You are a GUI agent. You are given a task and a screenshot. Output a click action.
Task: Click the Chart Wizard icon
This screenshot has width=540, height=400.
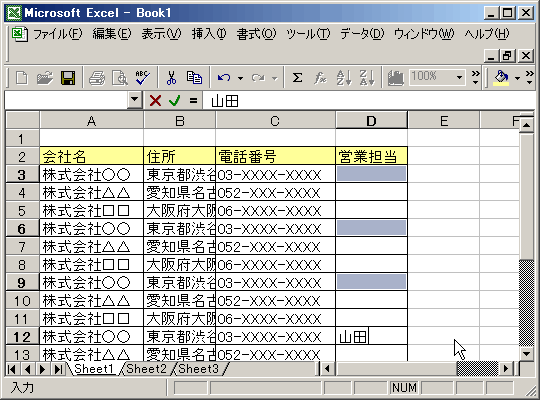pos(395,78)
